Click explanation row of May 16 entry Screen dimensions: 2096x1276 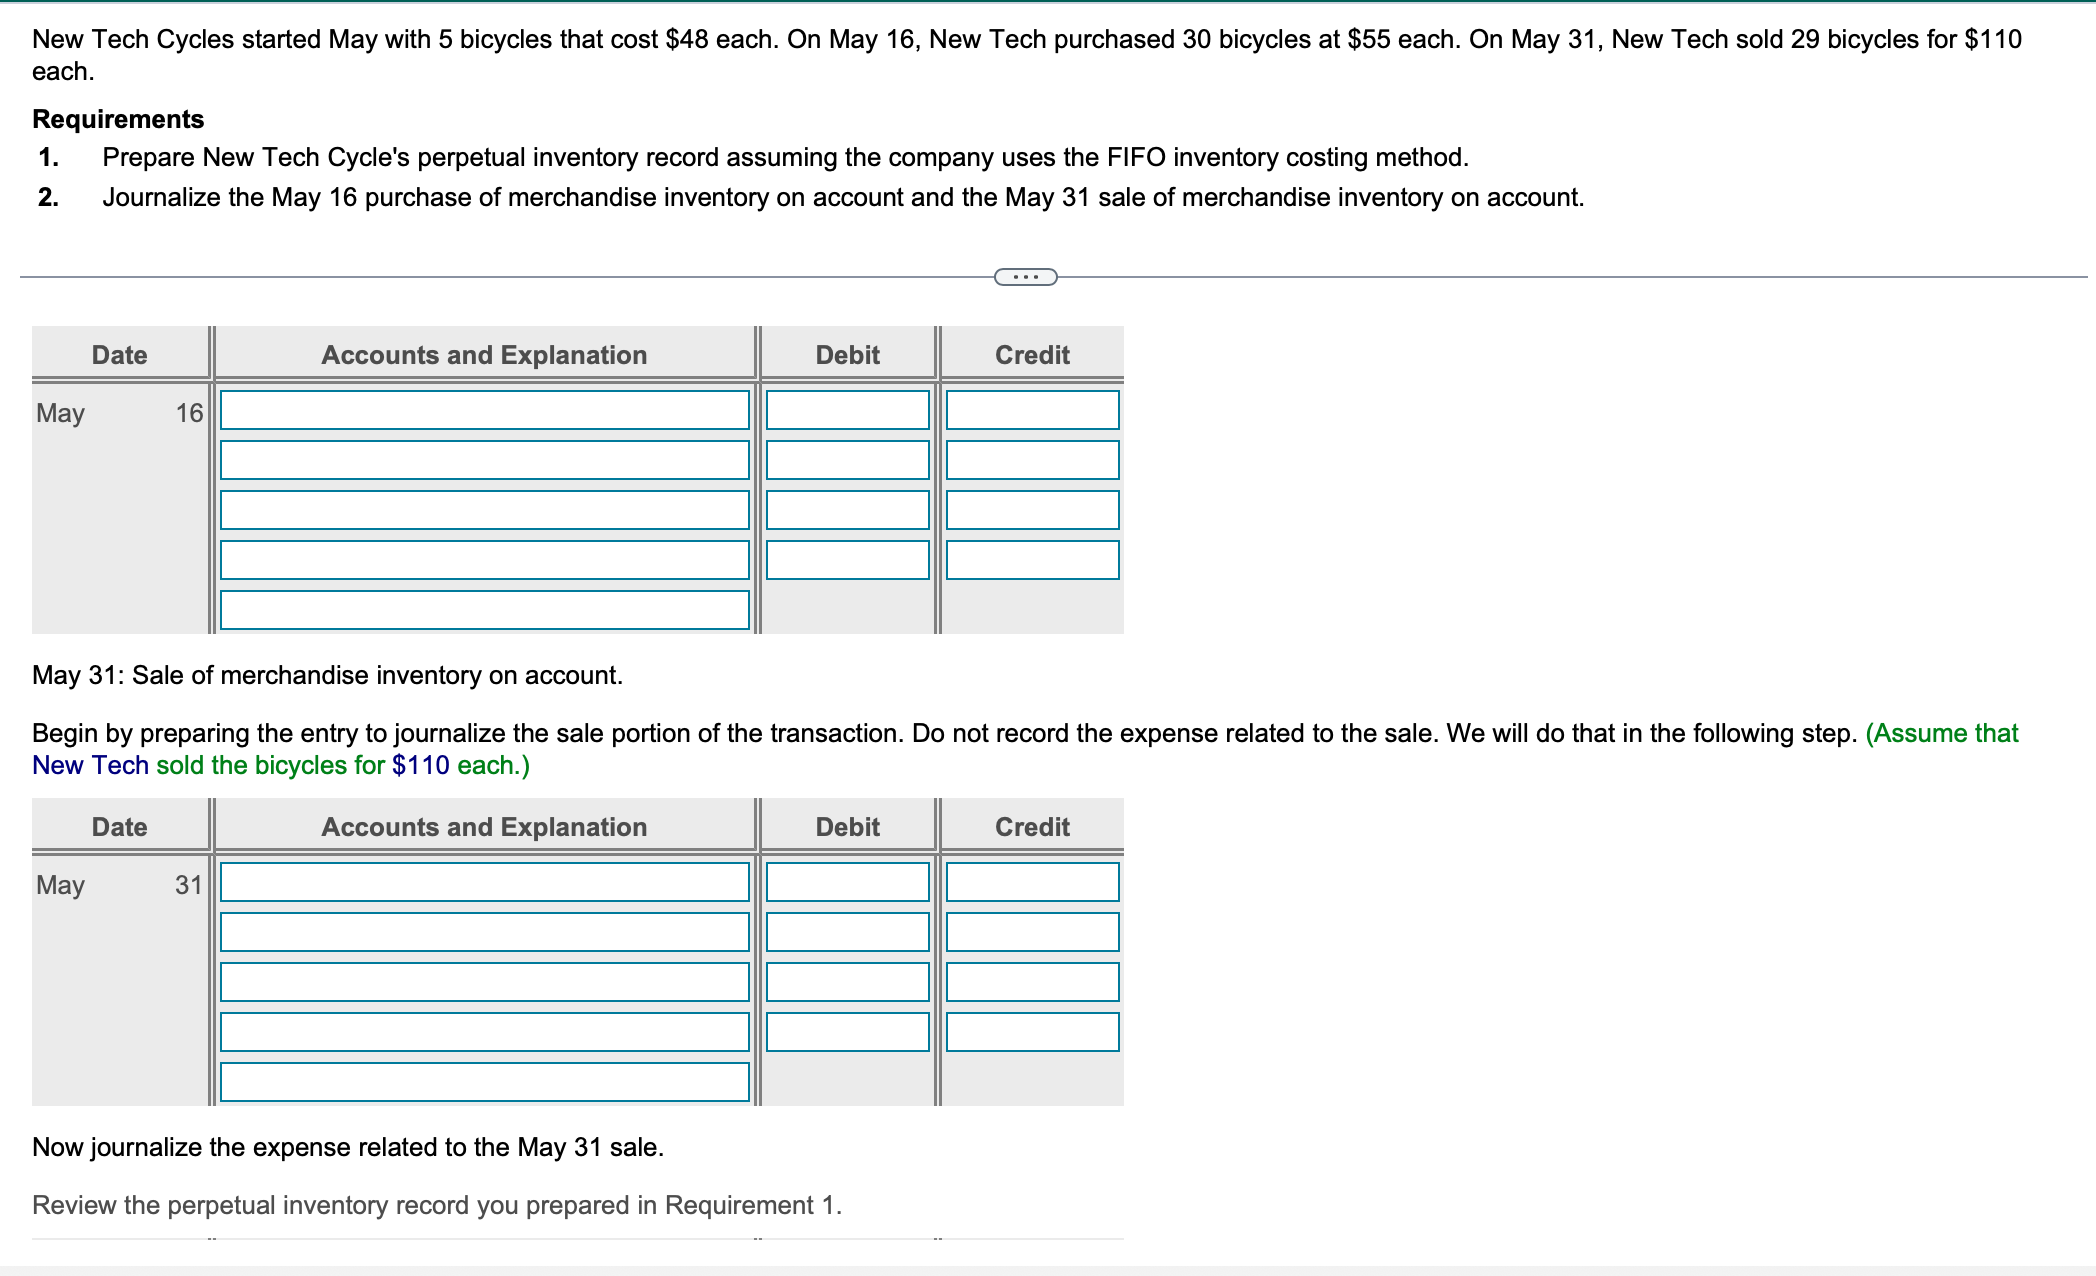(x=484, y=610)
